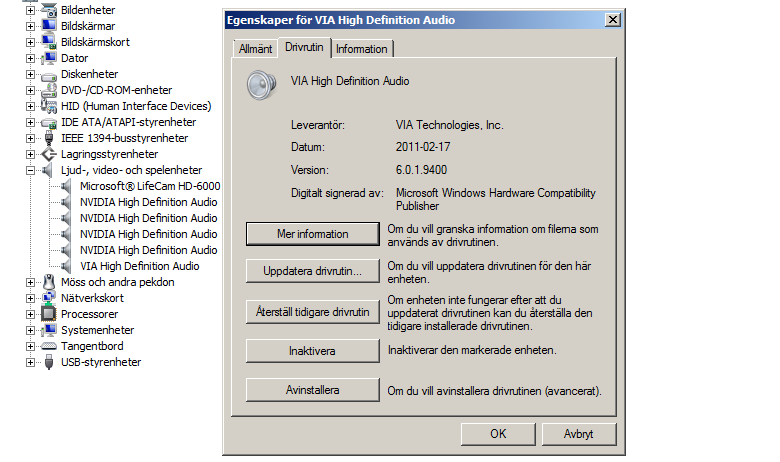780x462 pixels.
Task: Click the Inaktivera button
Action: (x=312, y=351)
